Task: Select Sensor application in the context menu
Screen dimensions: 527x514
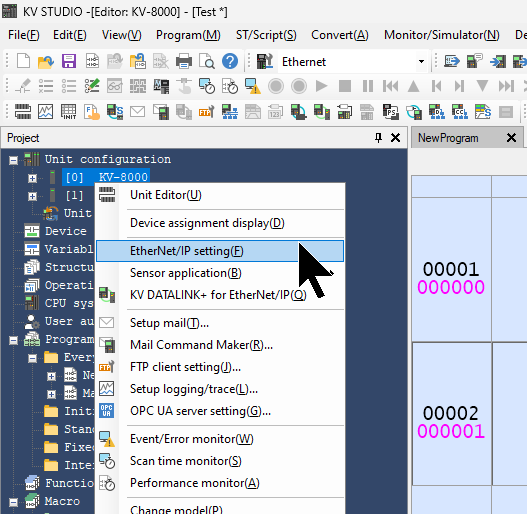Action: point(220,273)
